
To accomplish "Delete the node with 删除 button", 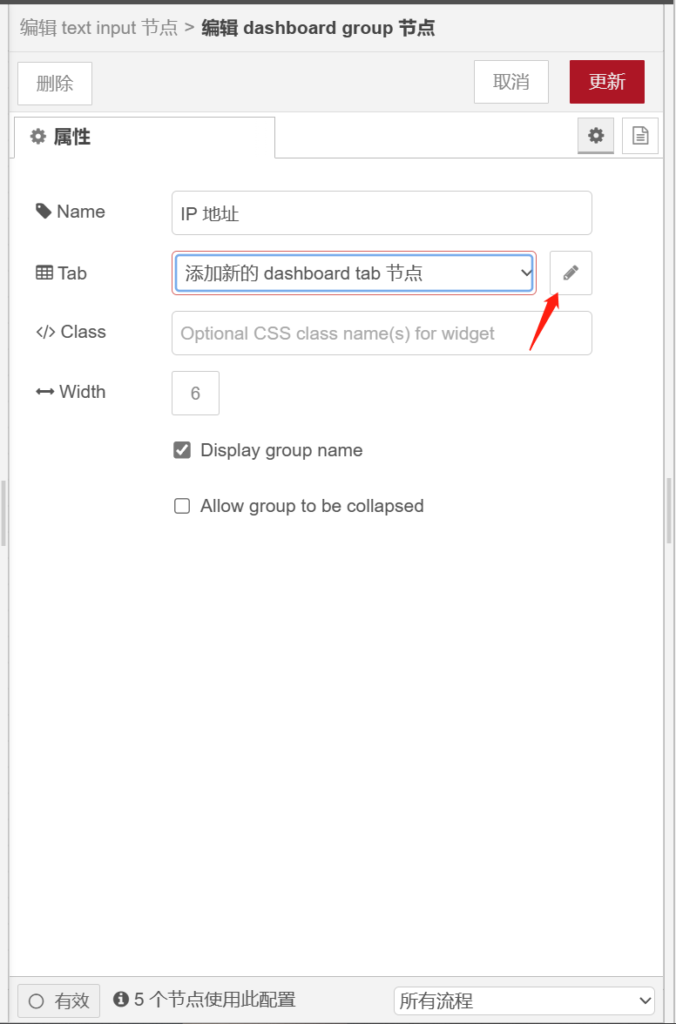I will (55, 84).
